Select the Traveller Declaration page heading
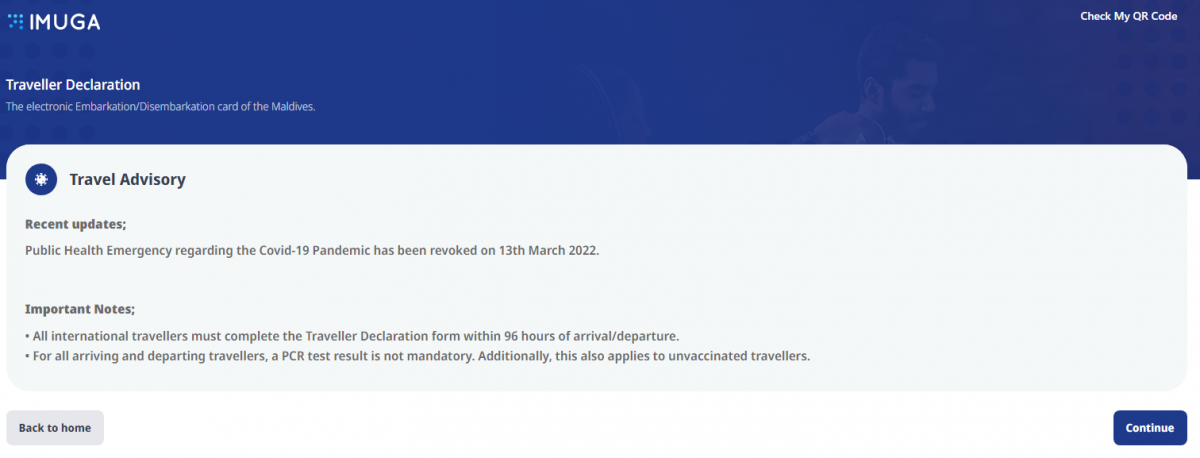1200x458 pixels. tap(73, 85)
